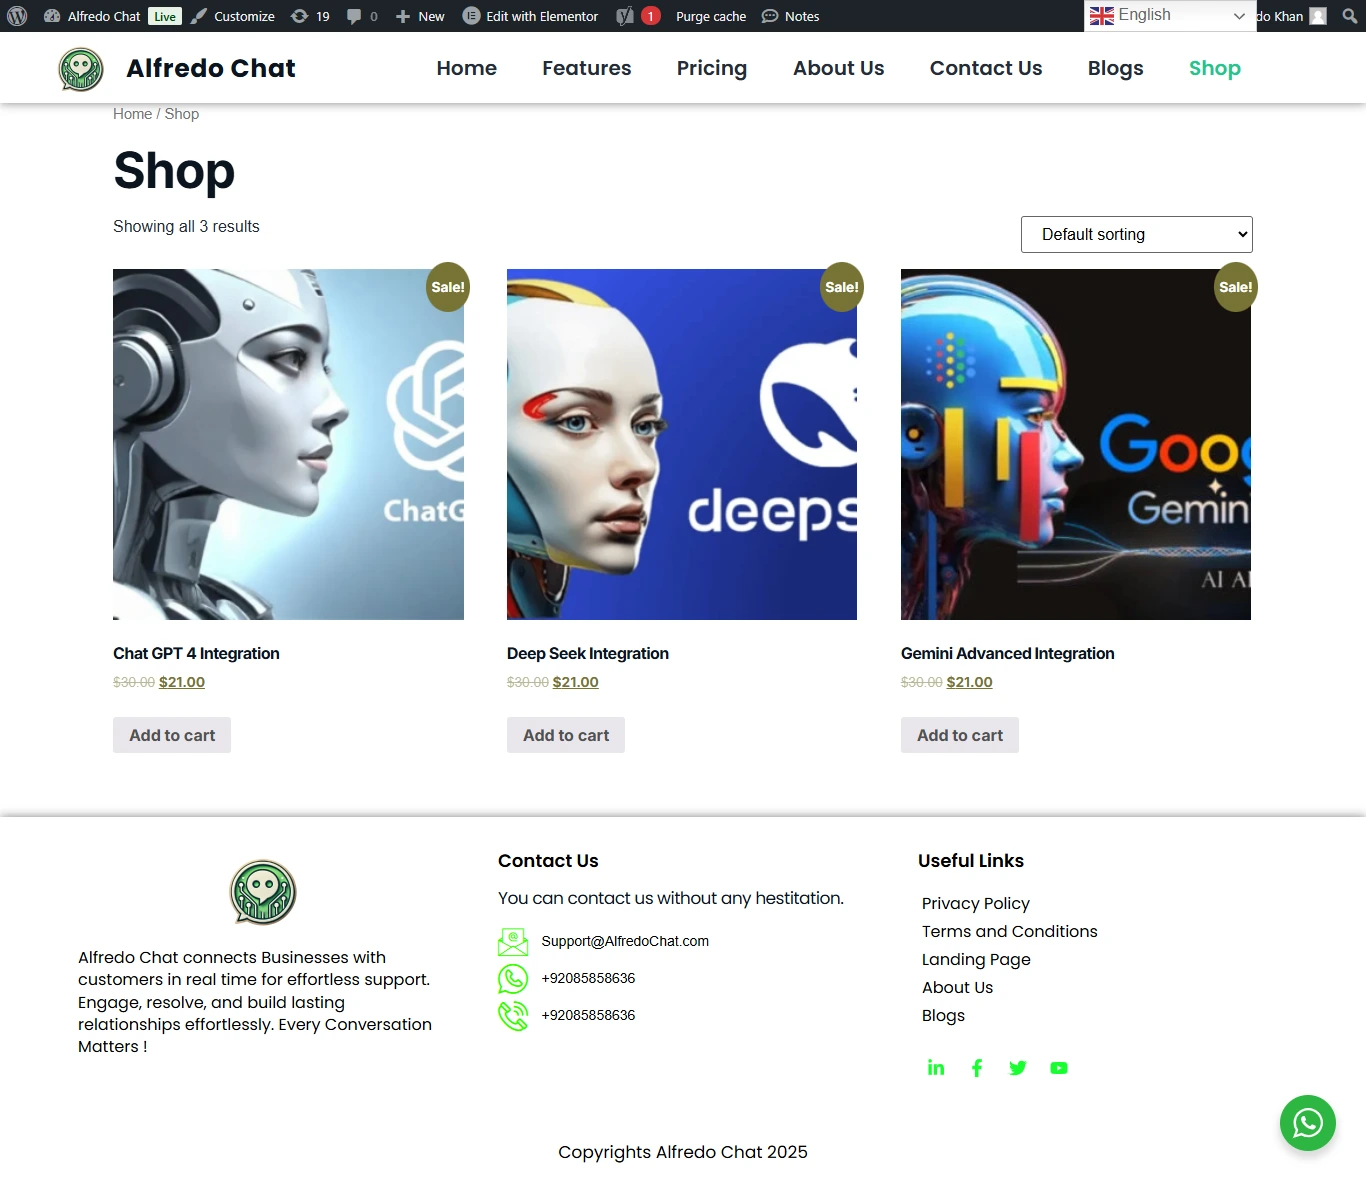1366x1181 pixels.
Task: Add Chat GPT 4 Integration to cart
Action: point(172,735)
